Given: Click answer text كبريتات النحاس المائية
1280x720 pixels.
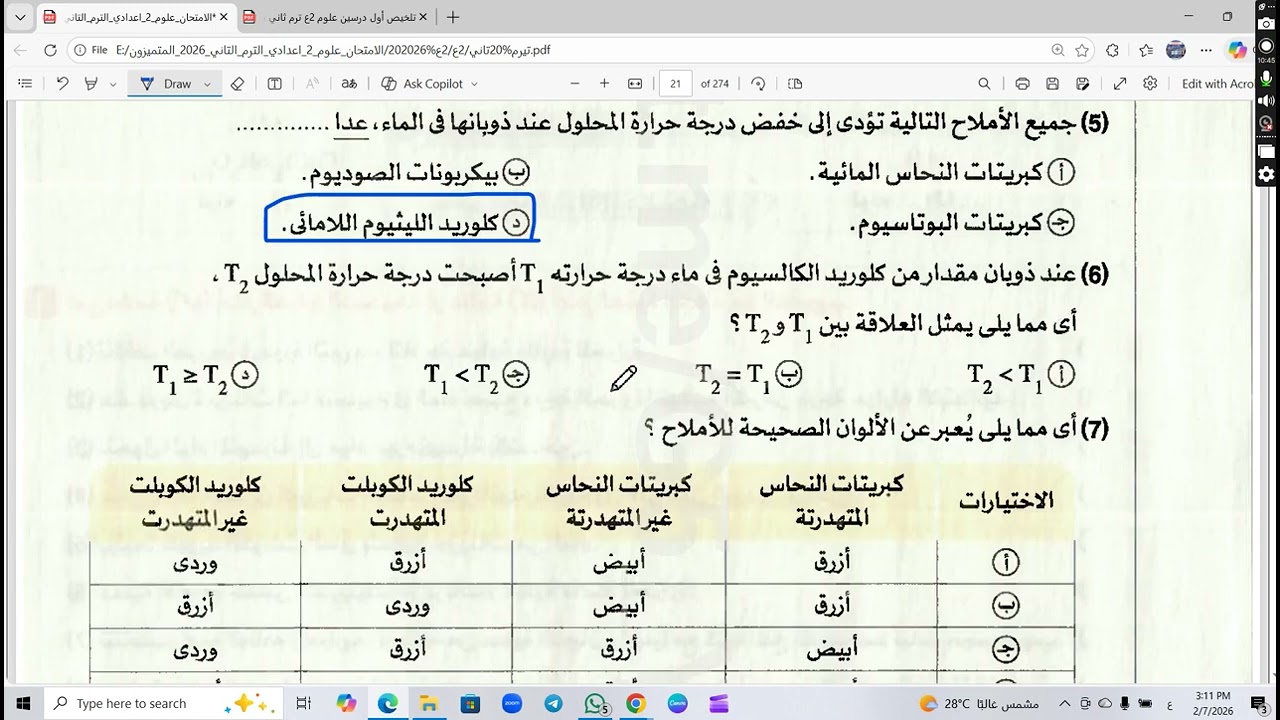Looking at the screenshot, I should [x=926, y=173].
